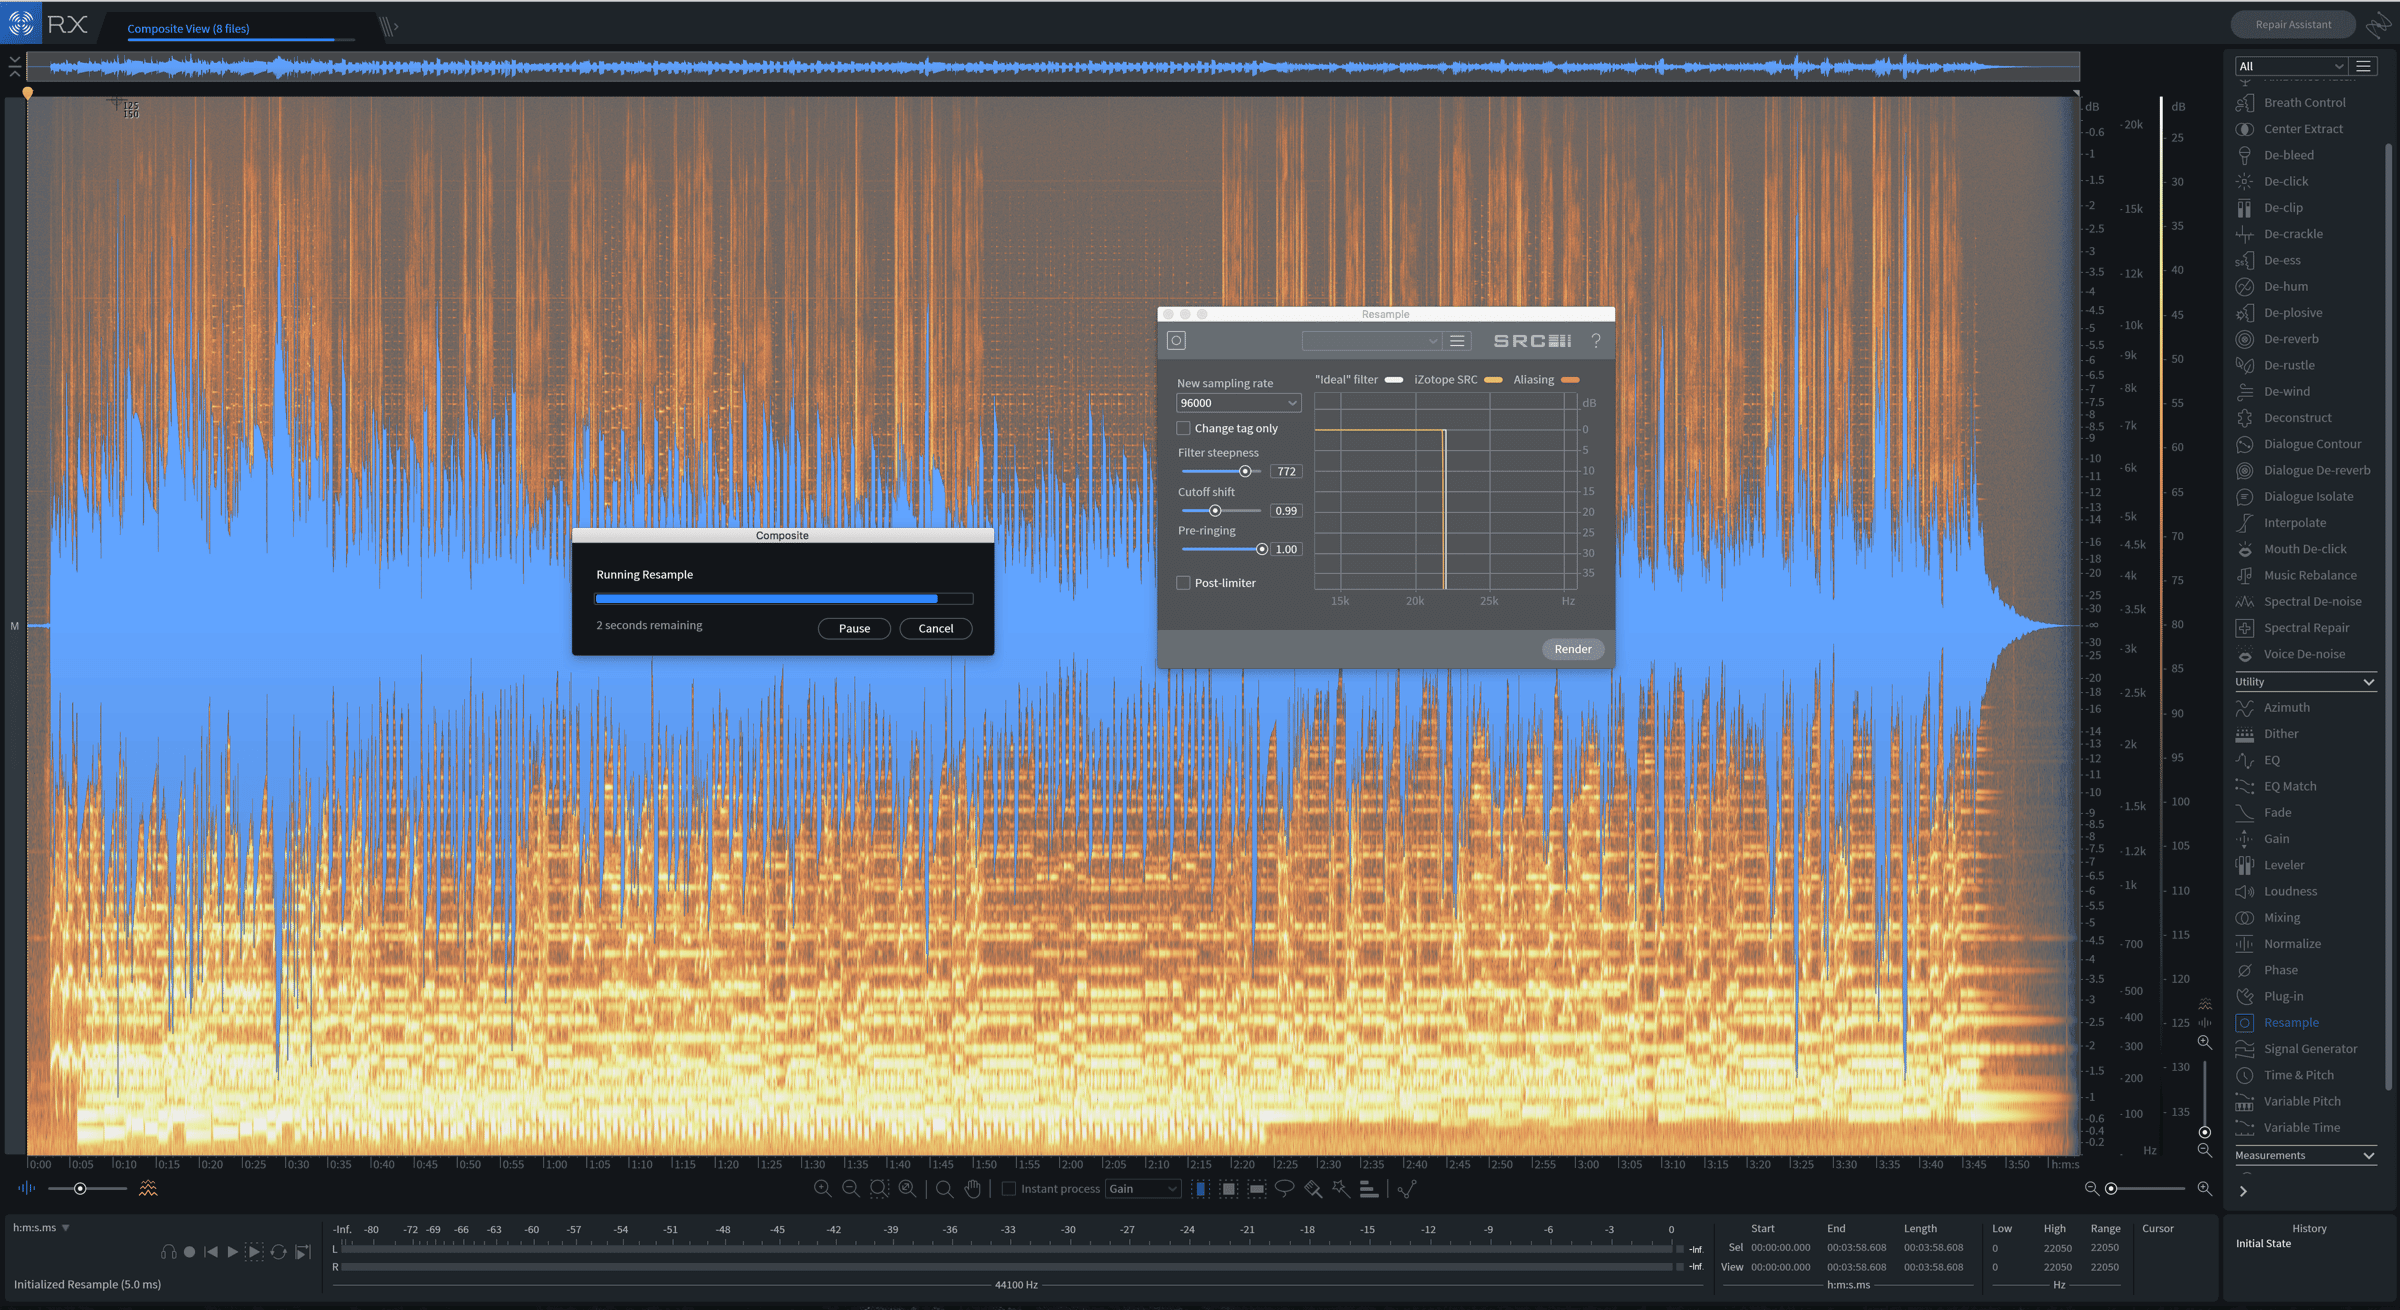This screenshot has height=1310, width=2400.
Task: Open the Resample preset menu icon
Action: click(1458, 341)
